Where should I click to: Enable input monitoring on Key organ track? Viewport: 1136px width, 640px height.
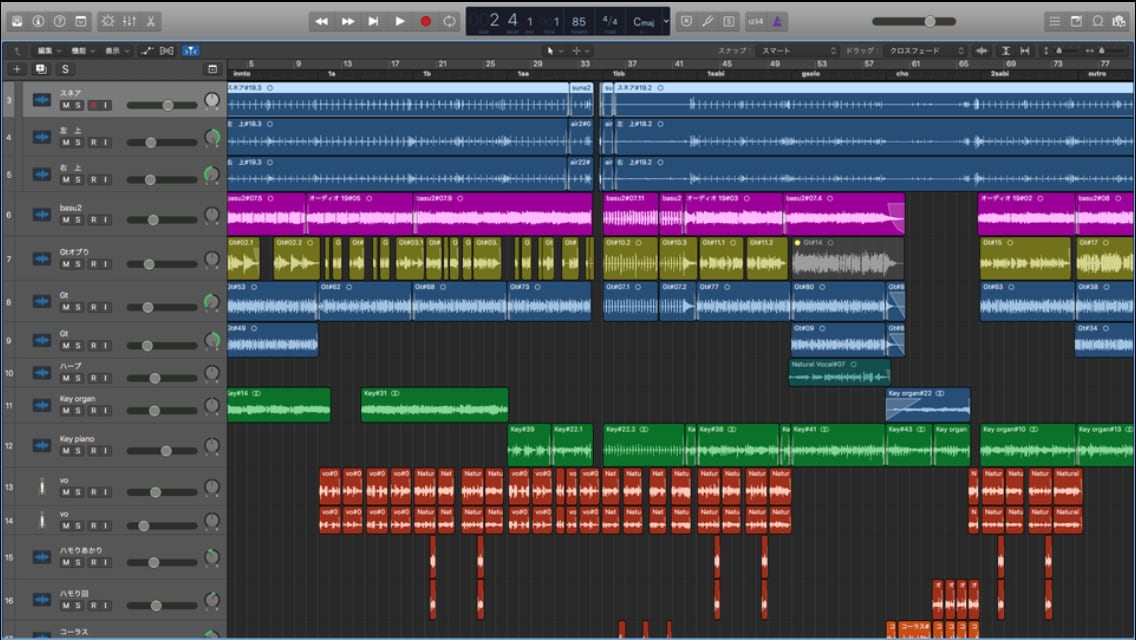(x=106, y=410)
